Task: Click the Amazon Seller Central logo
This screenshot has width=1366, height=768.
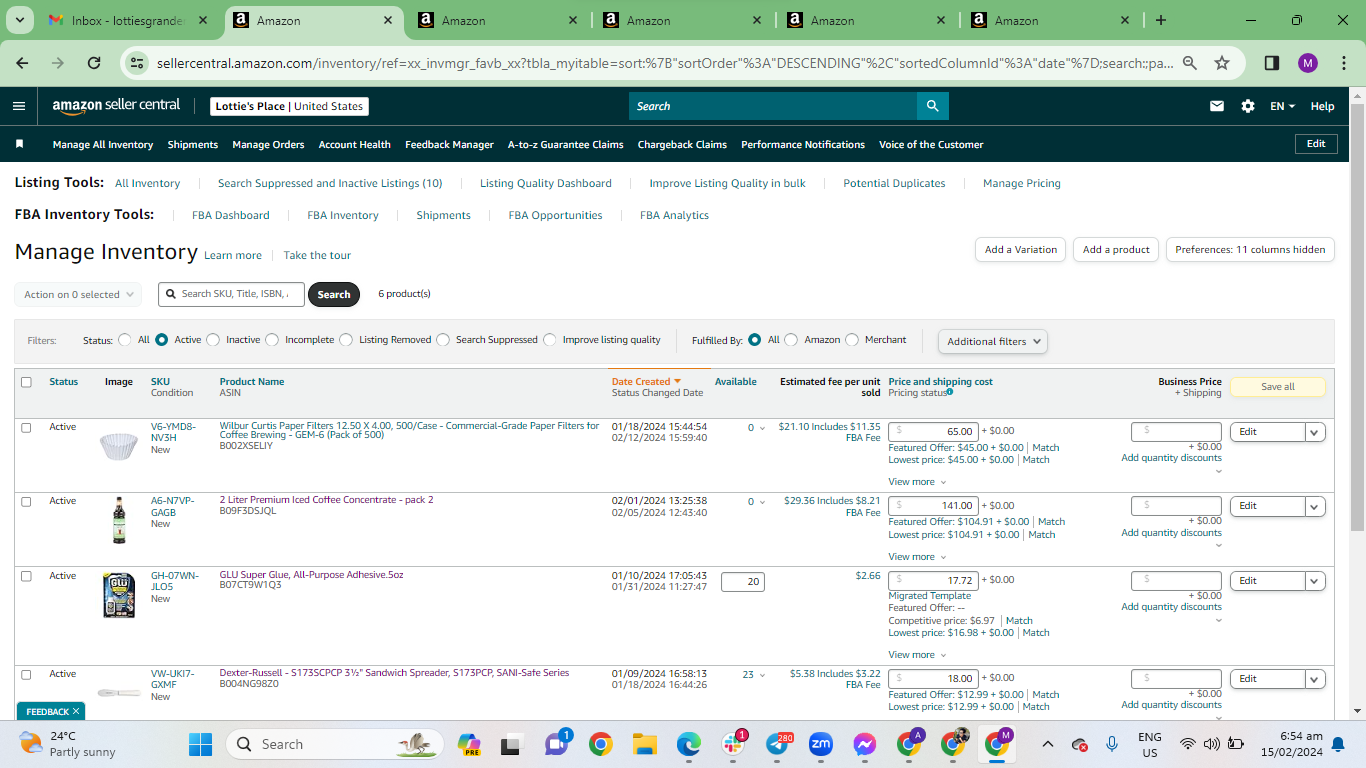Action: [117, 105]
